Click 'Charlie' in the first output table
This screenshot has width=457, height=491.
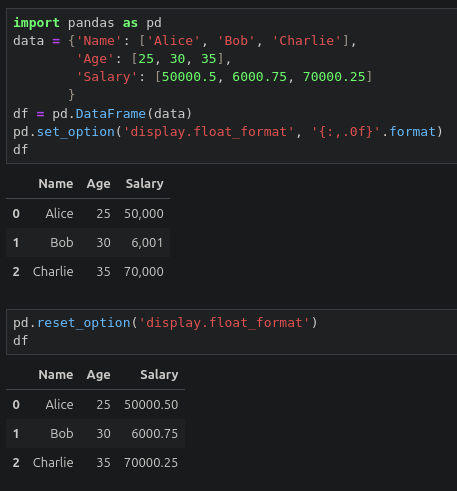(x=53, y=272)
